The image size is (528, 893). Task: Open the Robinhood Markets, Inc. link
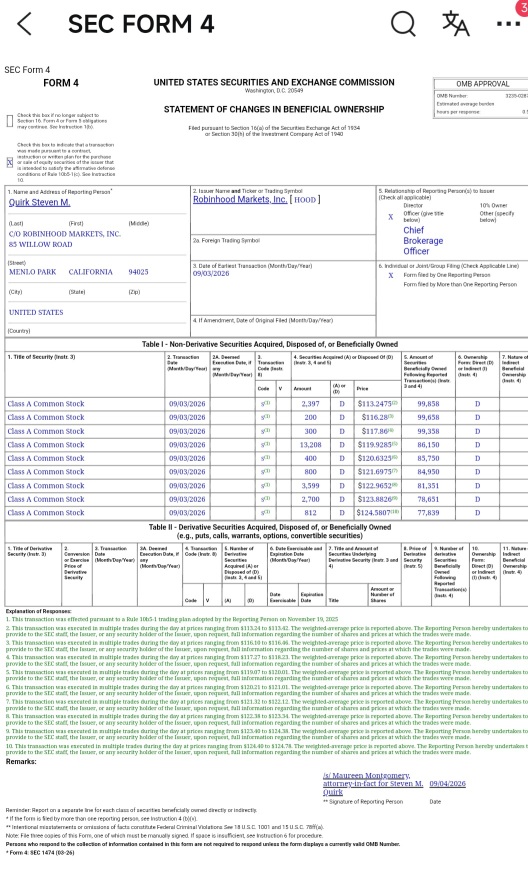pyautogui.click(x=240, y=199)
